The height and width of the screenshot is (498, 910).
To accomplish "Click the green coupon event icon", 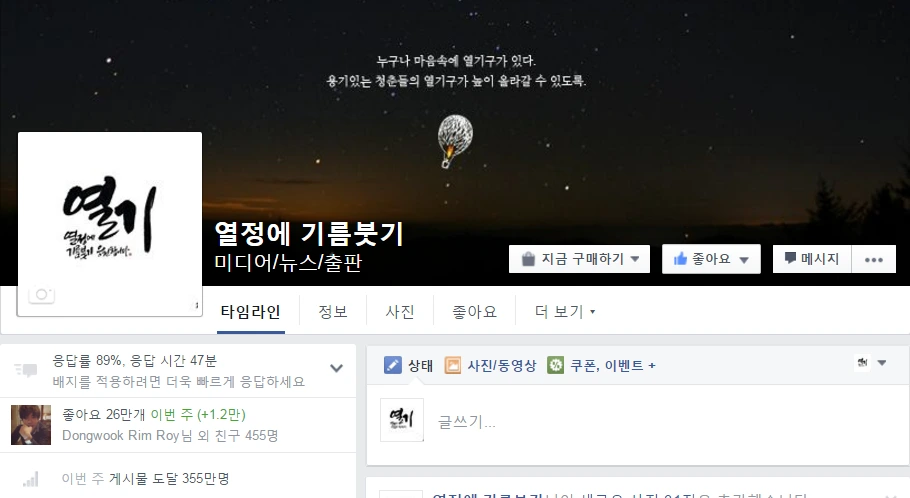I will click(x=555, y=365).
